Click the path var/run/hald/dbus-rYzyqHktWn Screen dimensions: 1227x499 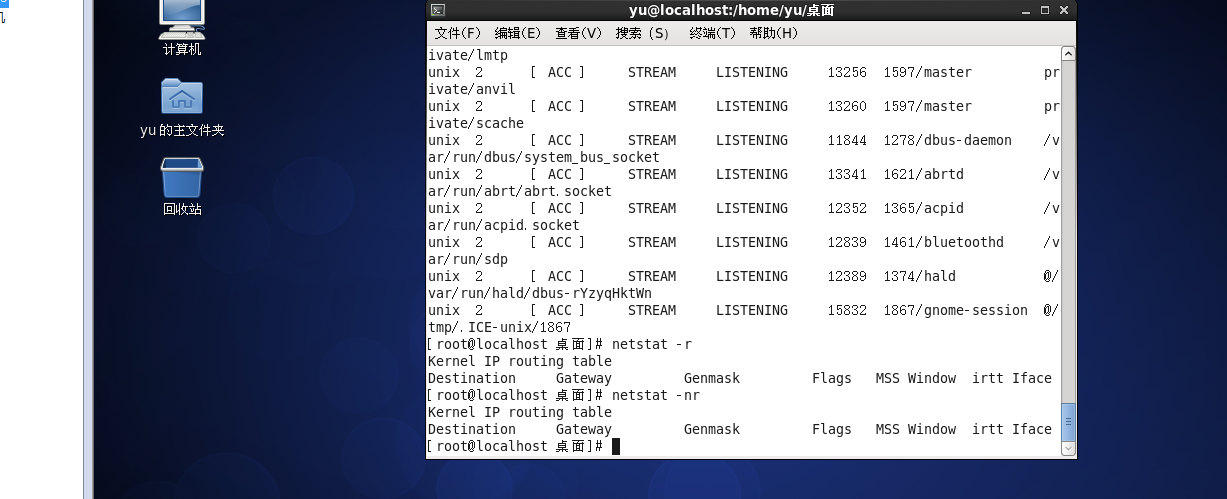(x=540, y=293)
